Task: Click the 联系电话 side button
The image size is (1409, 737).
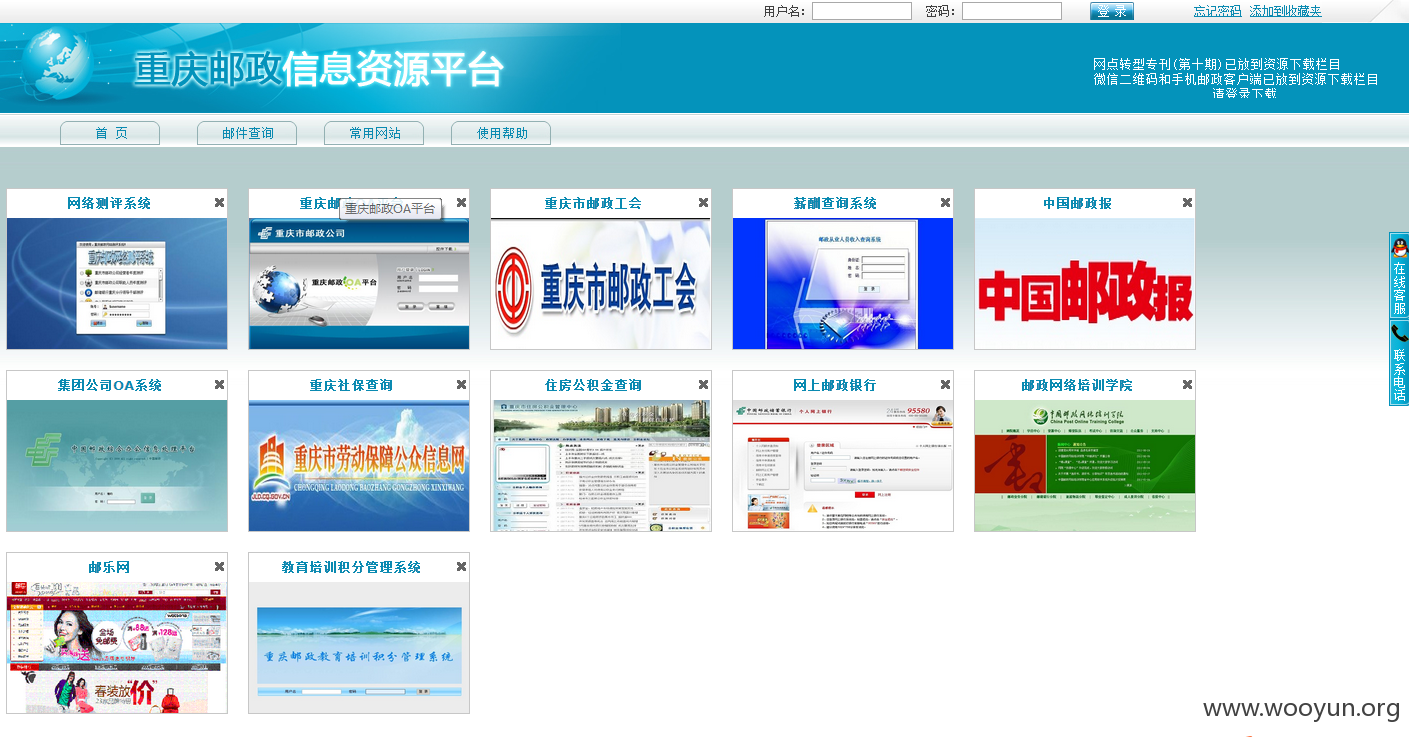Action: pyautogui.click(x=1399, y=363)
